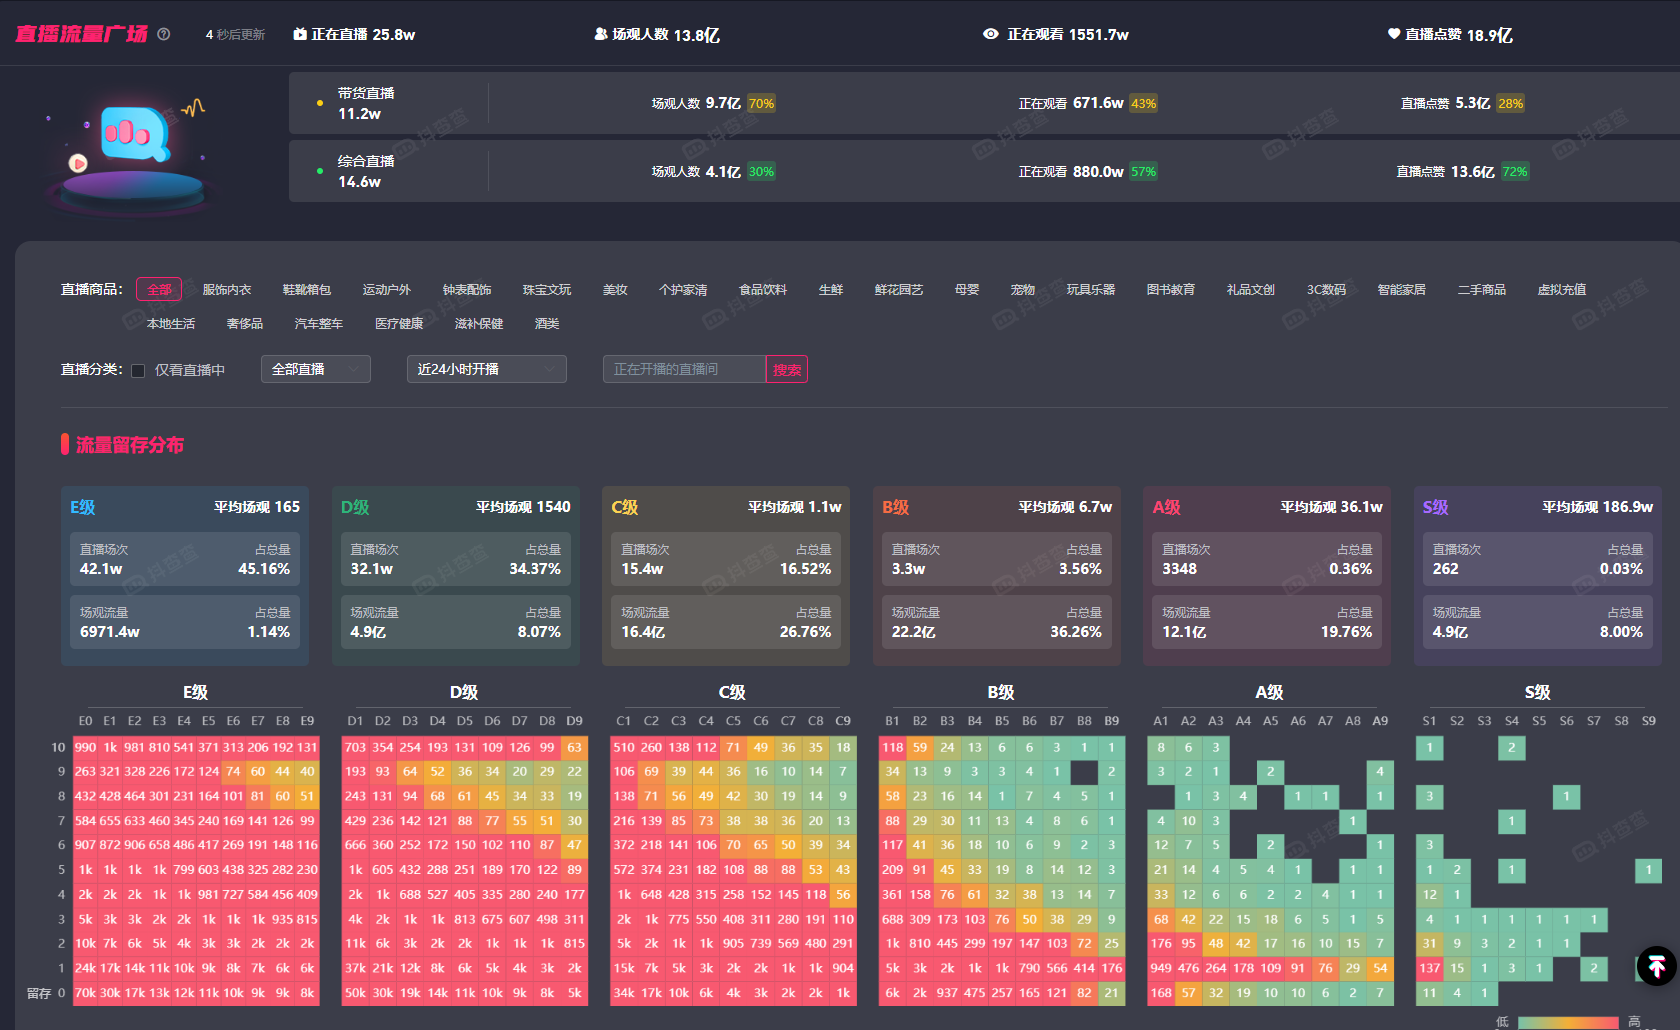
Task: Click the D级 card title
Action: (x=355, y=507)
